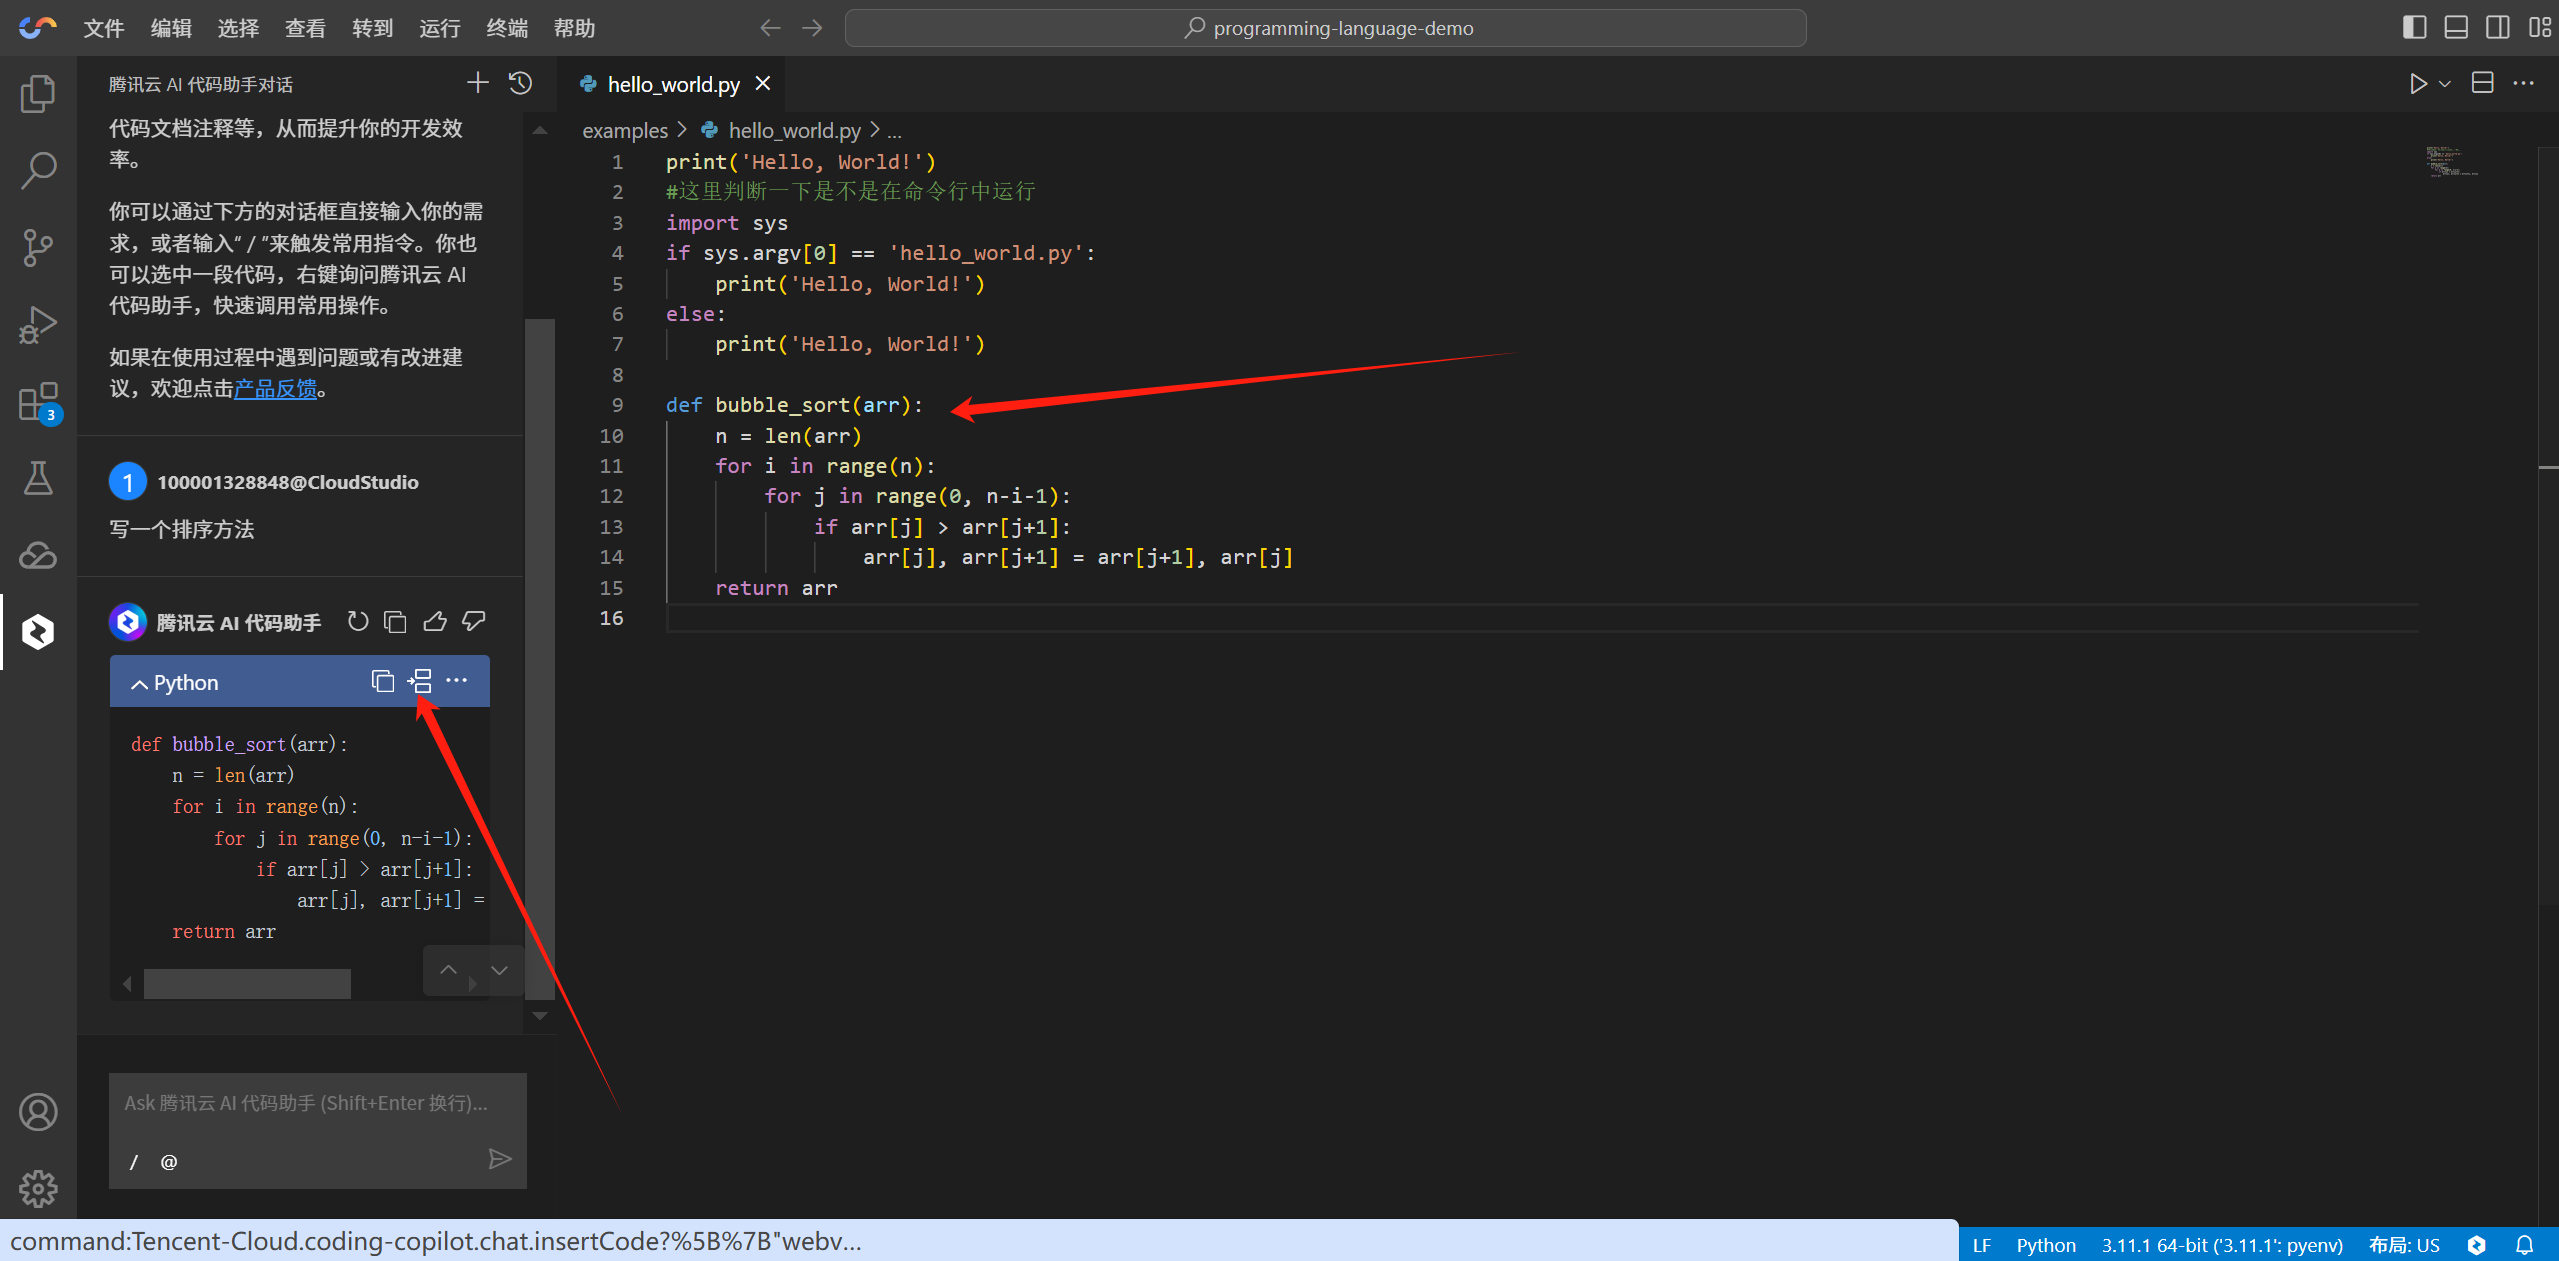Viewport: 2559px width, 1261px height.
Task: Open chat history clock icon
Action: click(520, 83)
